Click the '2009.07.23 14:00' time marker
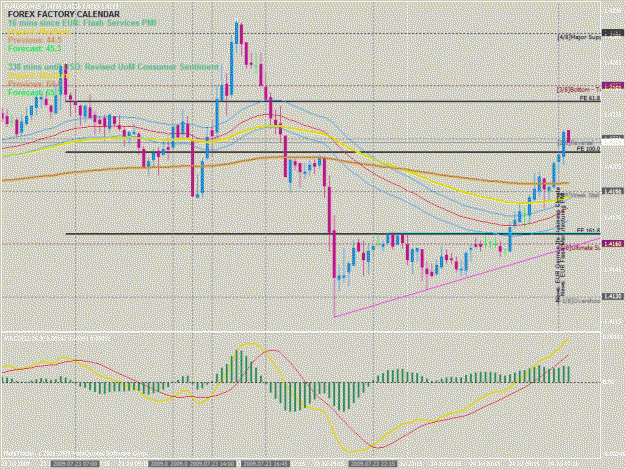 (212, 464)
